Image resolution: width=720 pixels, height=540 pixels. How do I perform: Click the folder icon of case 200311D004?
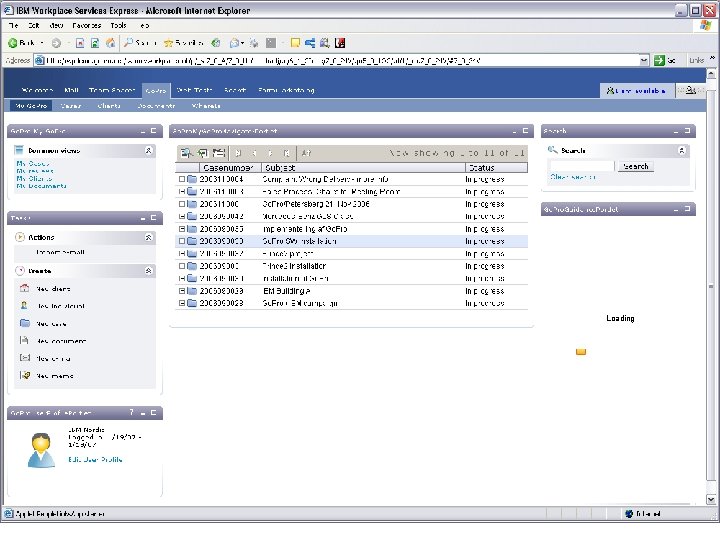tap(192, 179)
